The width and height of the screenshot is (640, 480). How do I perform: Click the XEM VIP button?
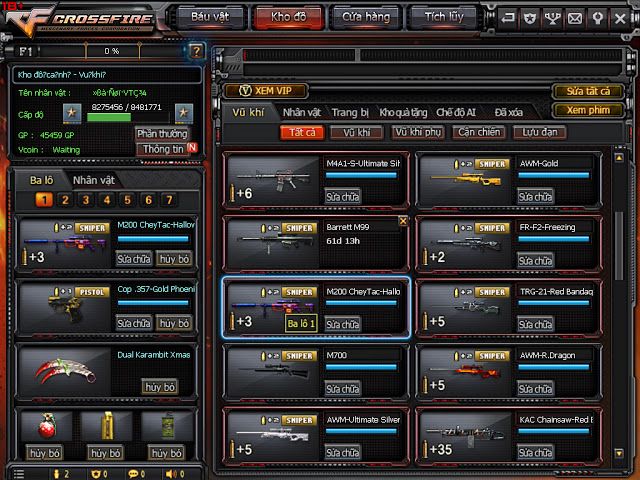[266, 91]
